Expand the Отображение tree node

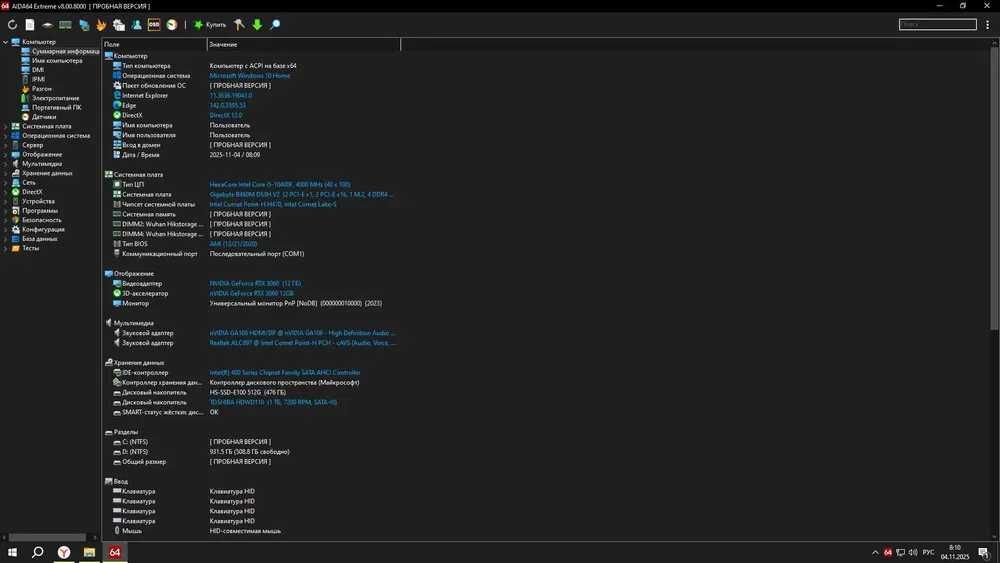pos(6,154)
